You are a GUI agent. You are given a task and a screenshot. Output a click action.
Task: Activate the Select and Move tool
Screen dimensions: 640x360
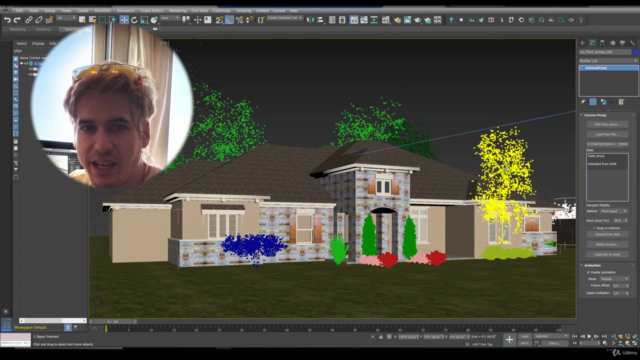coord(124,20)
